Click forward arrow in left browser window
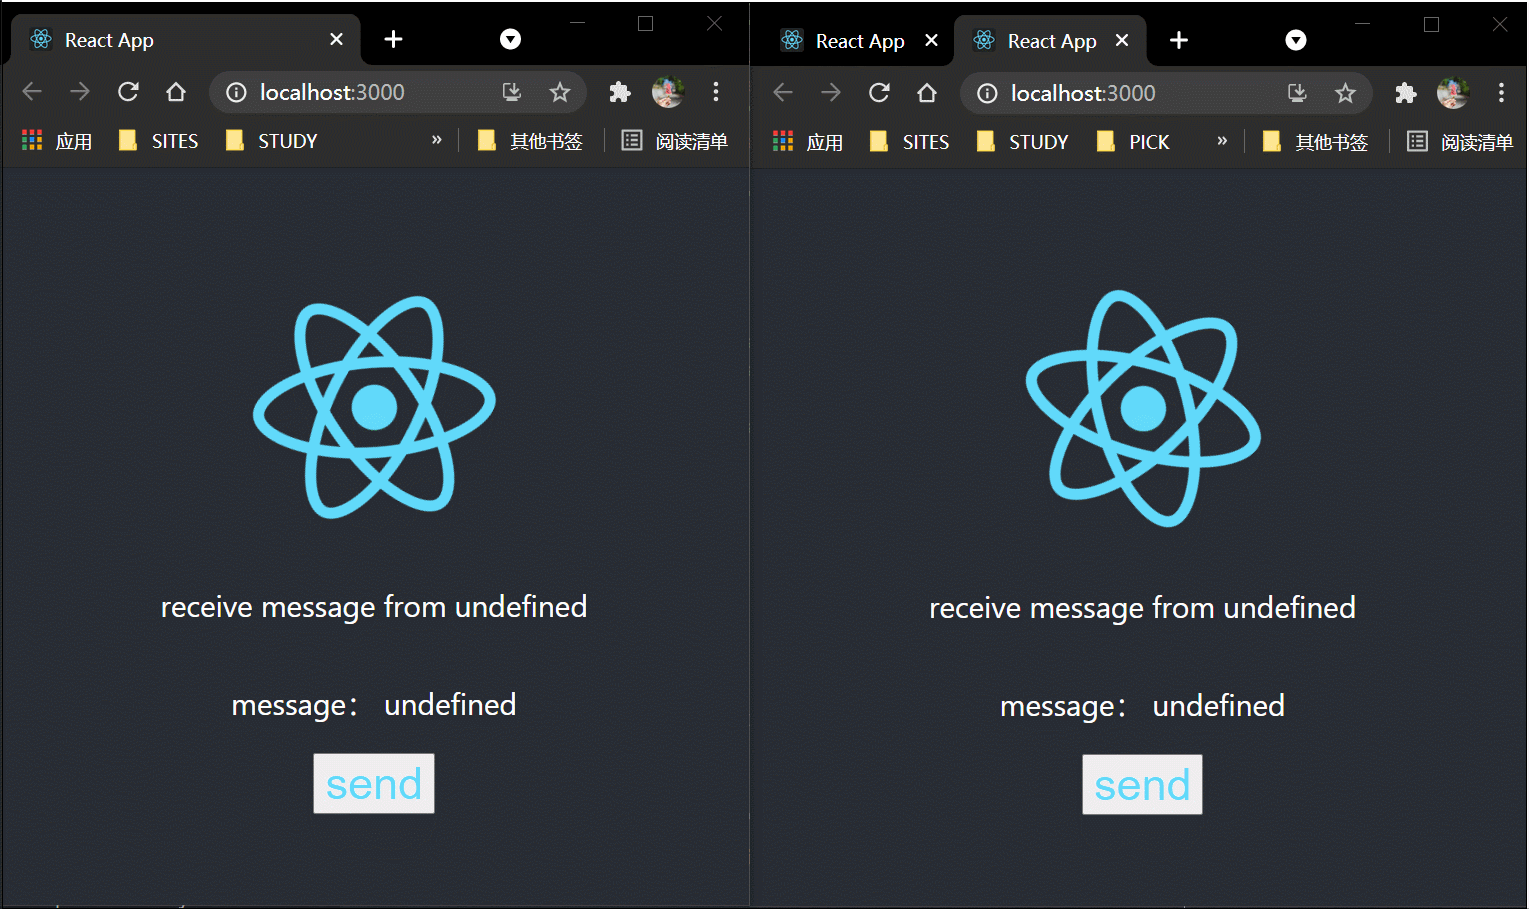 80,92
